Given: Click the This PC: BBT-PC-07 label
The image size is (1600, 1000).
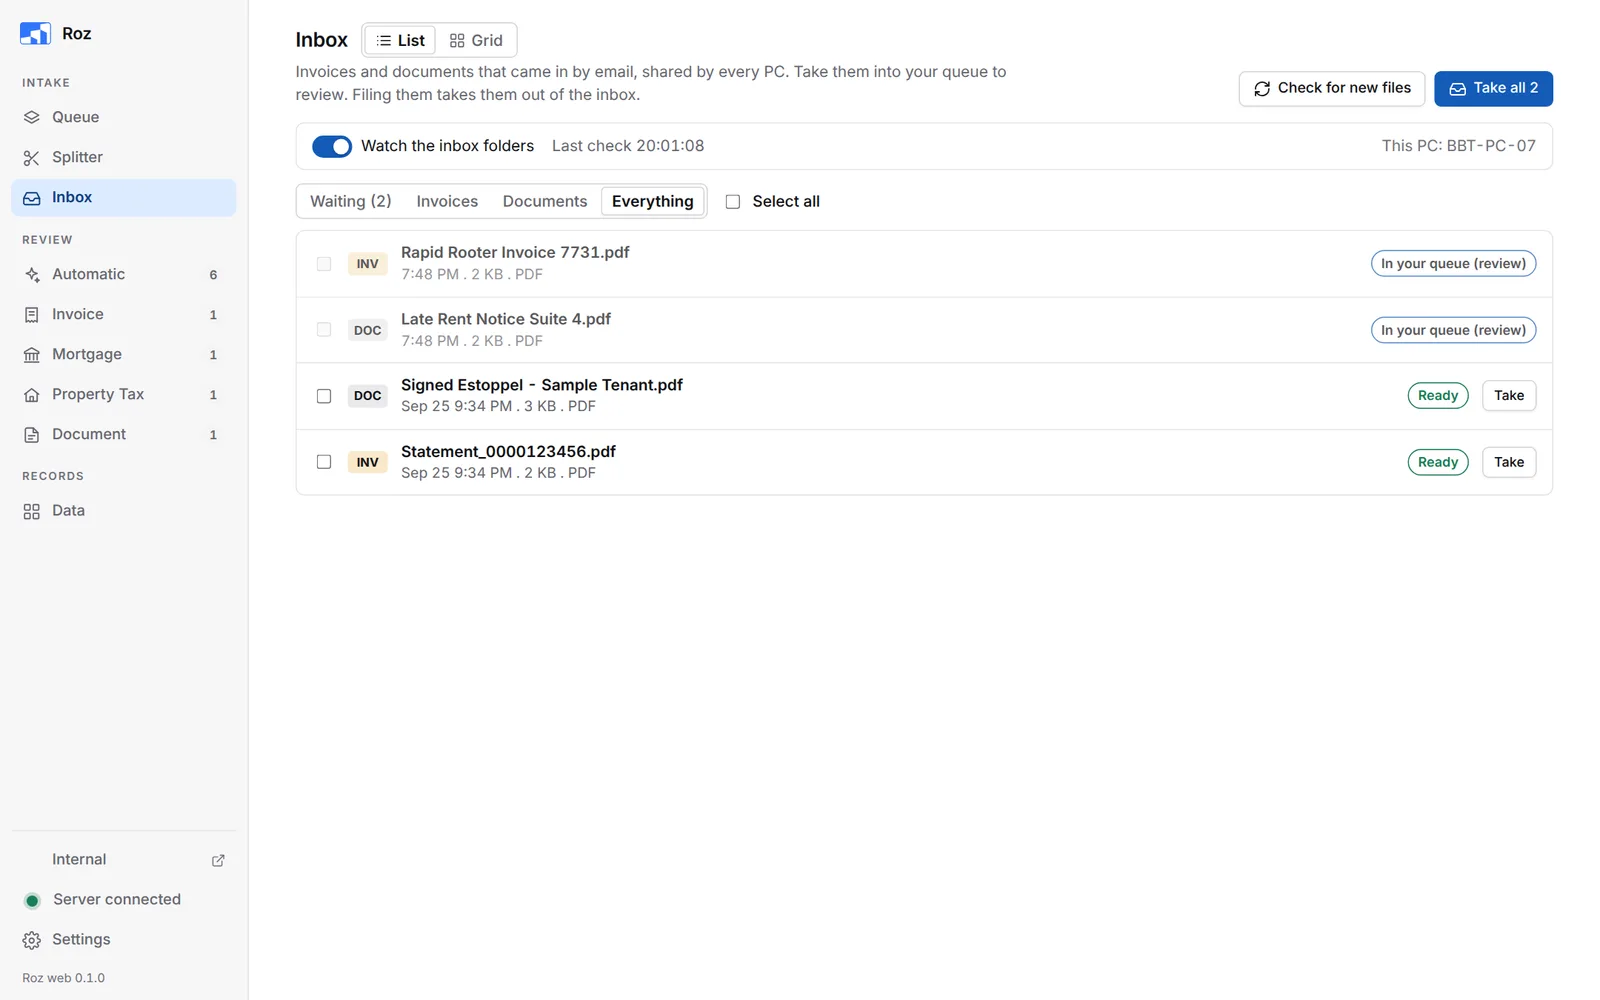Looking at the screenshot, I should pyautogui.click(x=1458, y=146).
